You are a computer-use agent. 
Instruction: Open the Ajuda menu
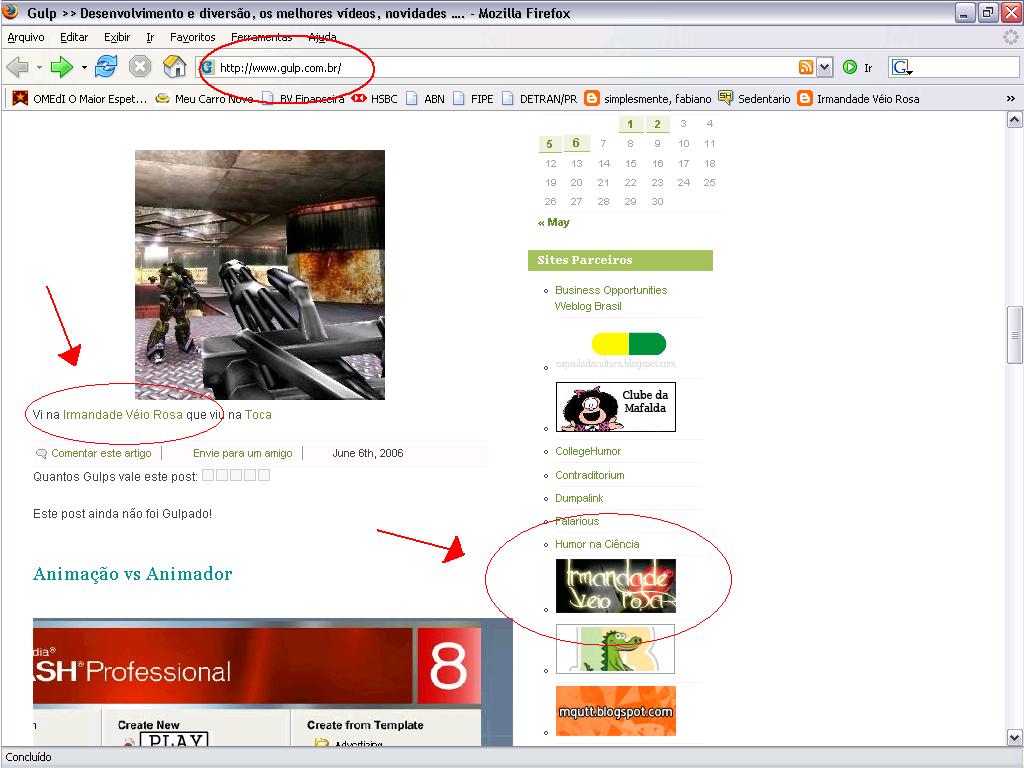tap(322, 37)
